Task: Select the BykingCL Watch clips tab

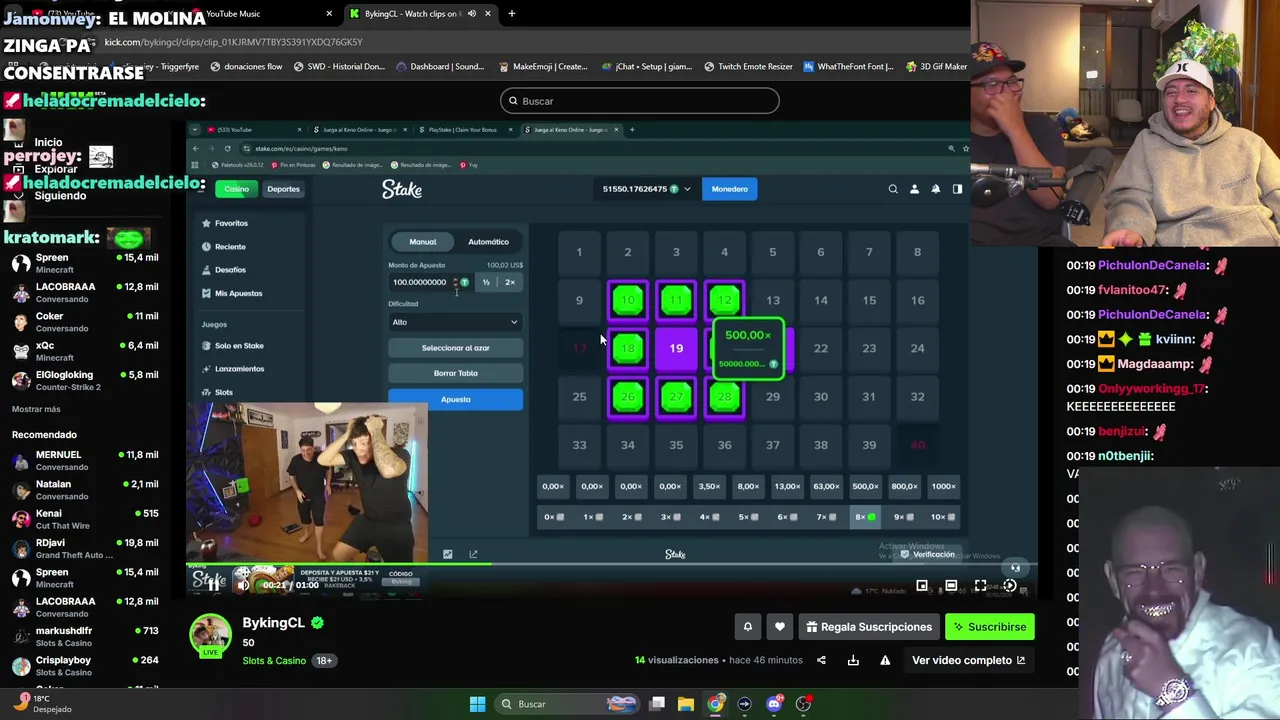Action: 420,14
